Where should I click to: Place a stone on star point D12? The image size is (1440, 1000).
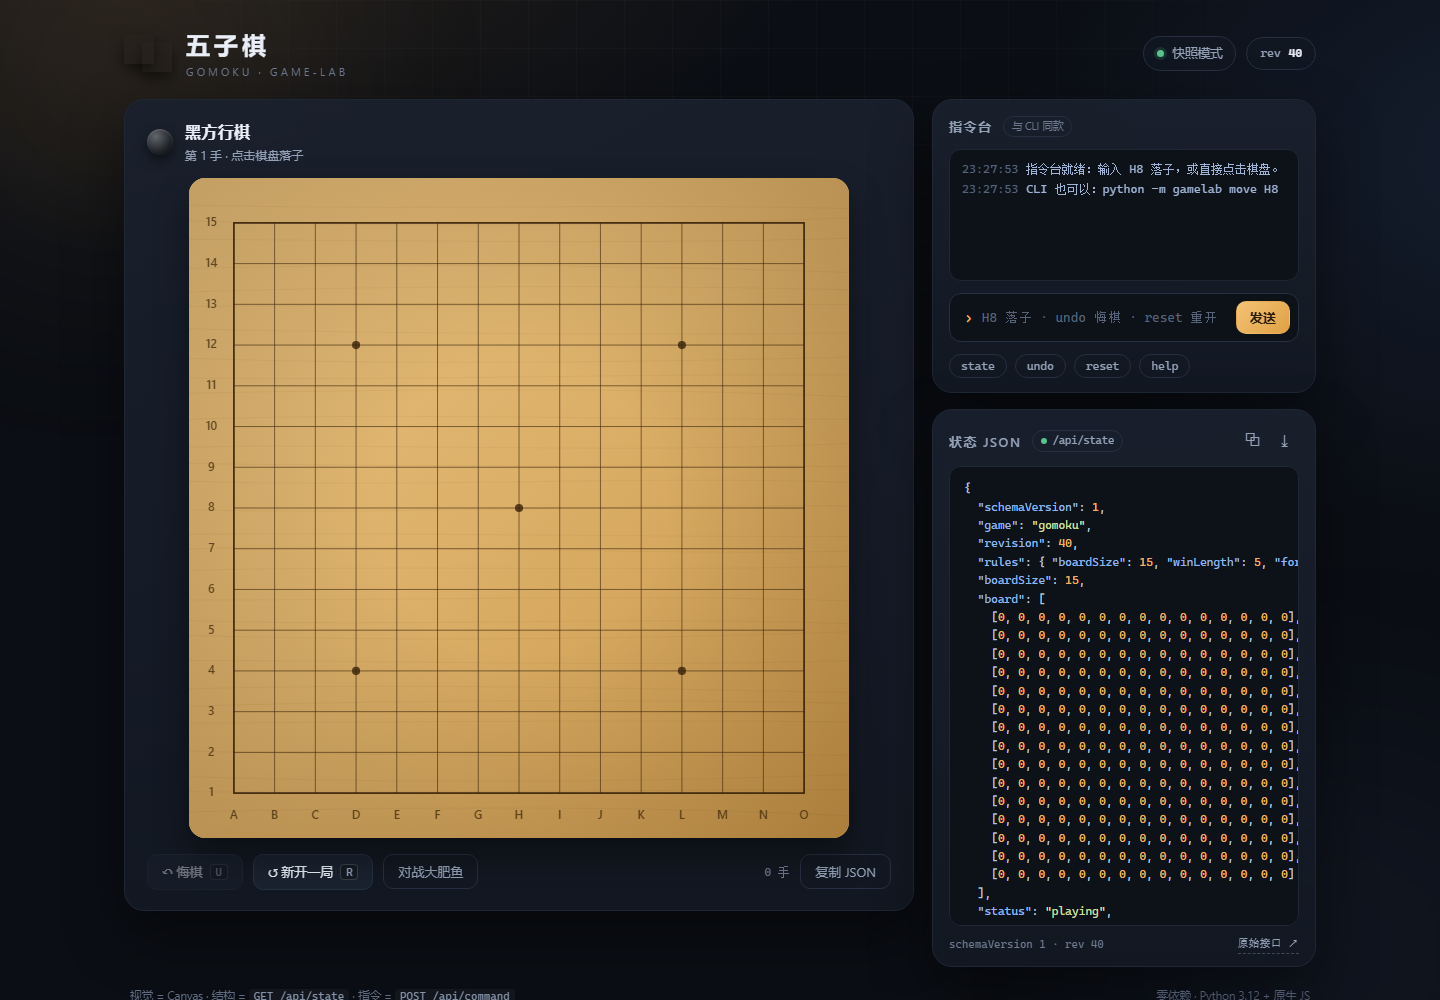[356, 345]
